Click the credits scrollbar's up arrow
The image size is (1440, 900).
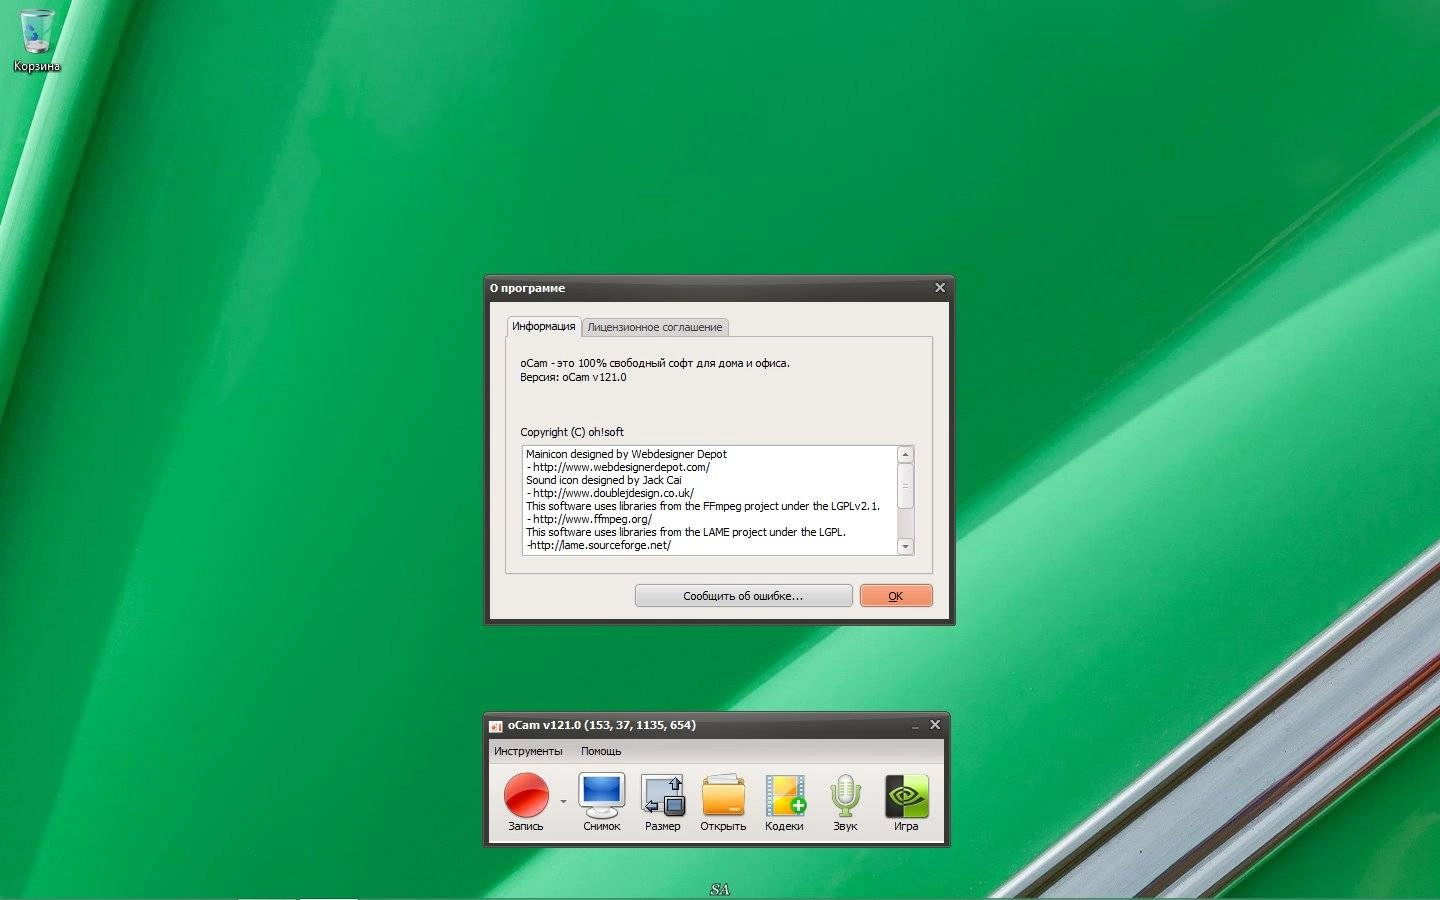(905, 454)
